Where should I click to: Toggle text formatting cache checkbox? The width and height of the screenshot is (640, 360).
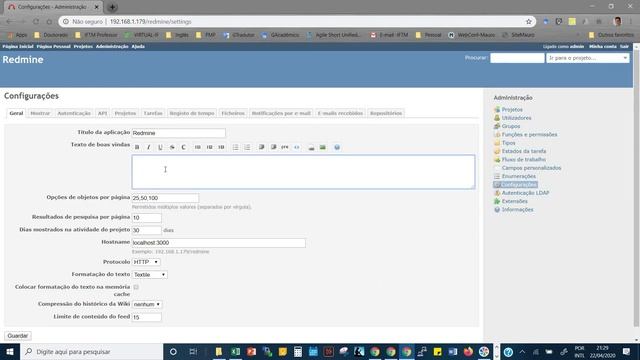[x=136, y=287]
